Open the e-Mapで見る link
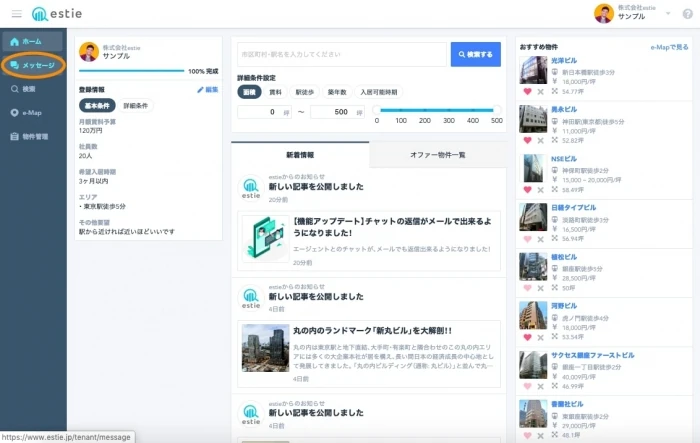The image size is (700, 443). tap(669, 47)
